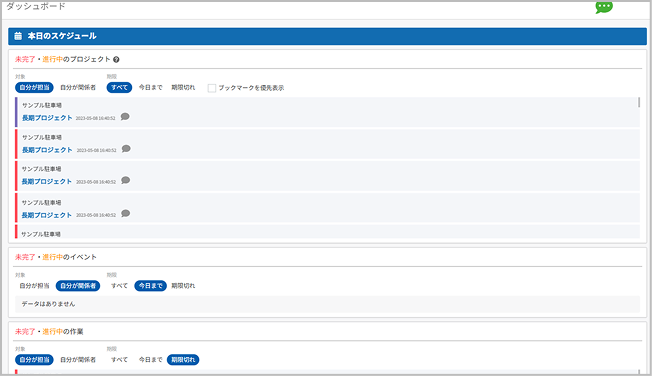The width and height of the screenshot is (652, 376).
Task: Open comment bubble on first 長期プロジェクト row
Action: pos(125,116)
